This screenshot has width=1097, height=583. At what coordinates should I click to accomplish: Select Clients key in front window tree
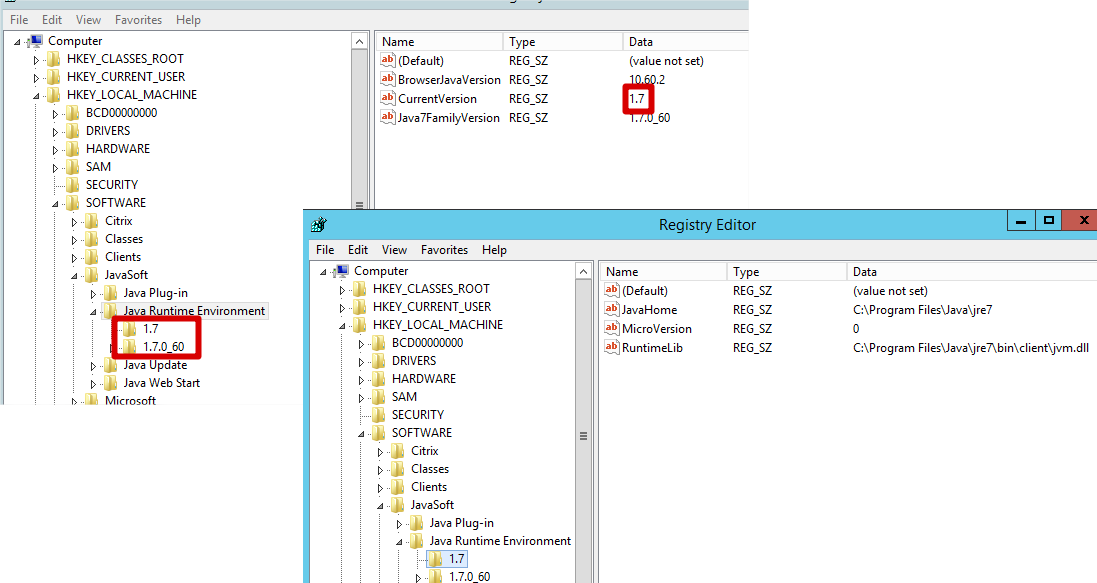429,487
